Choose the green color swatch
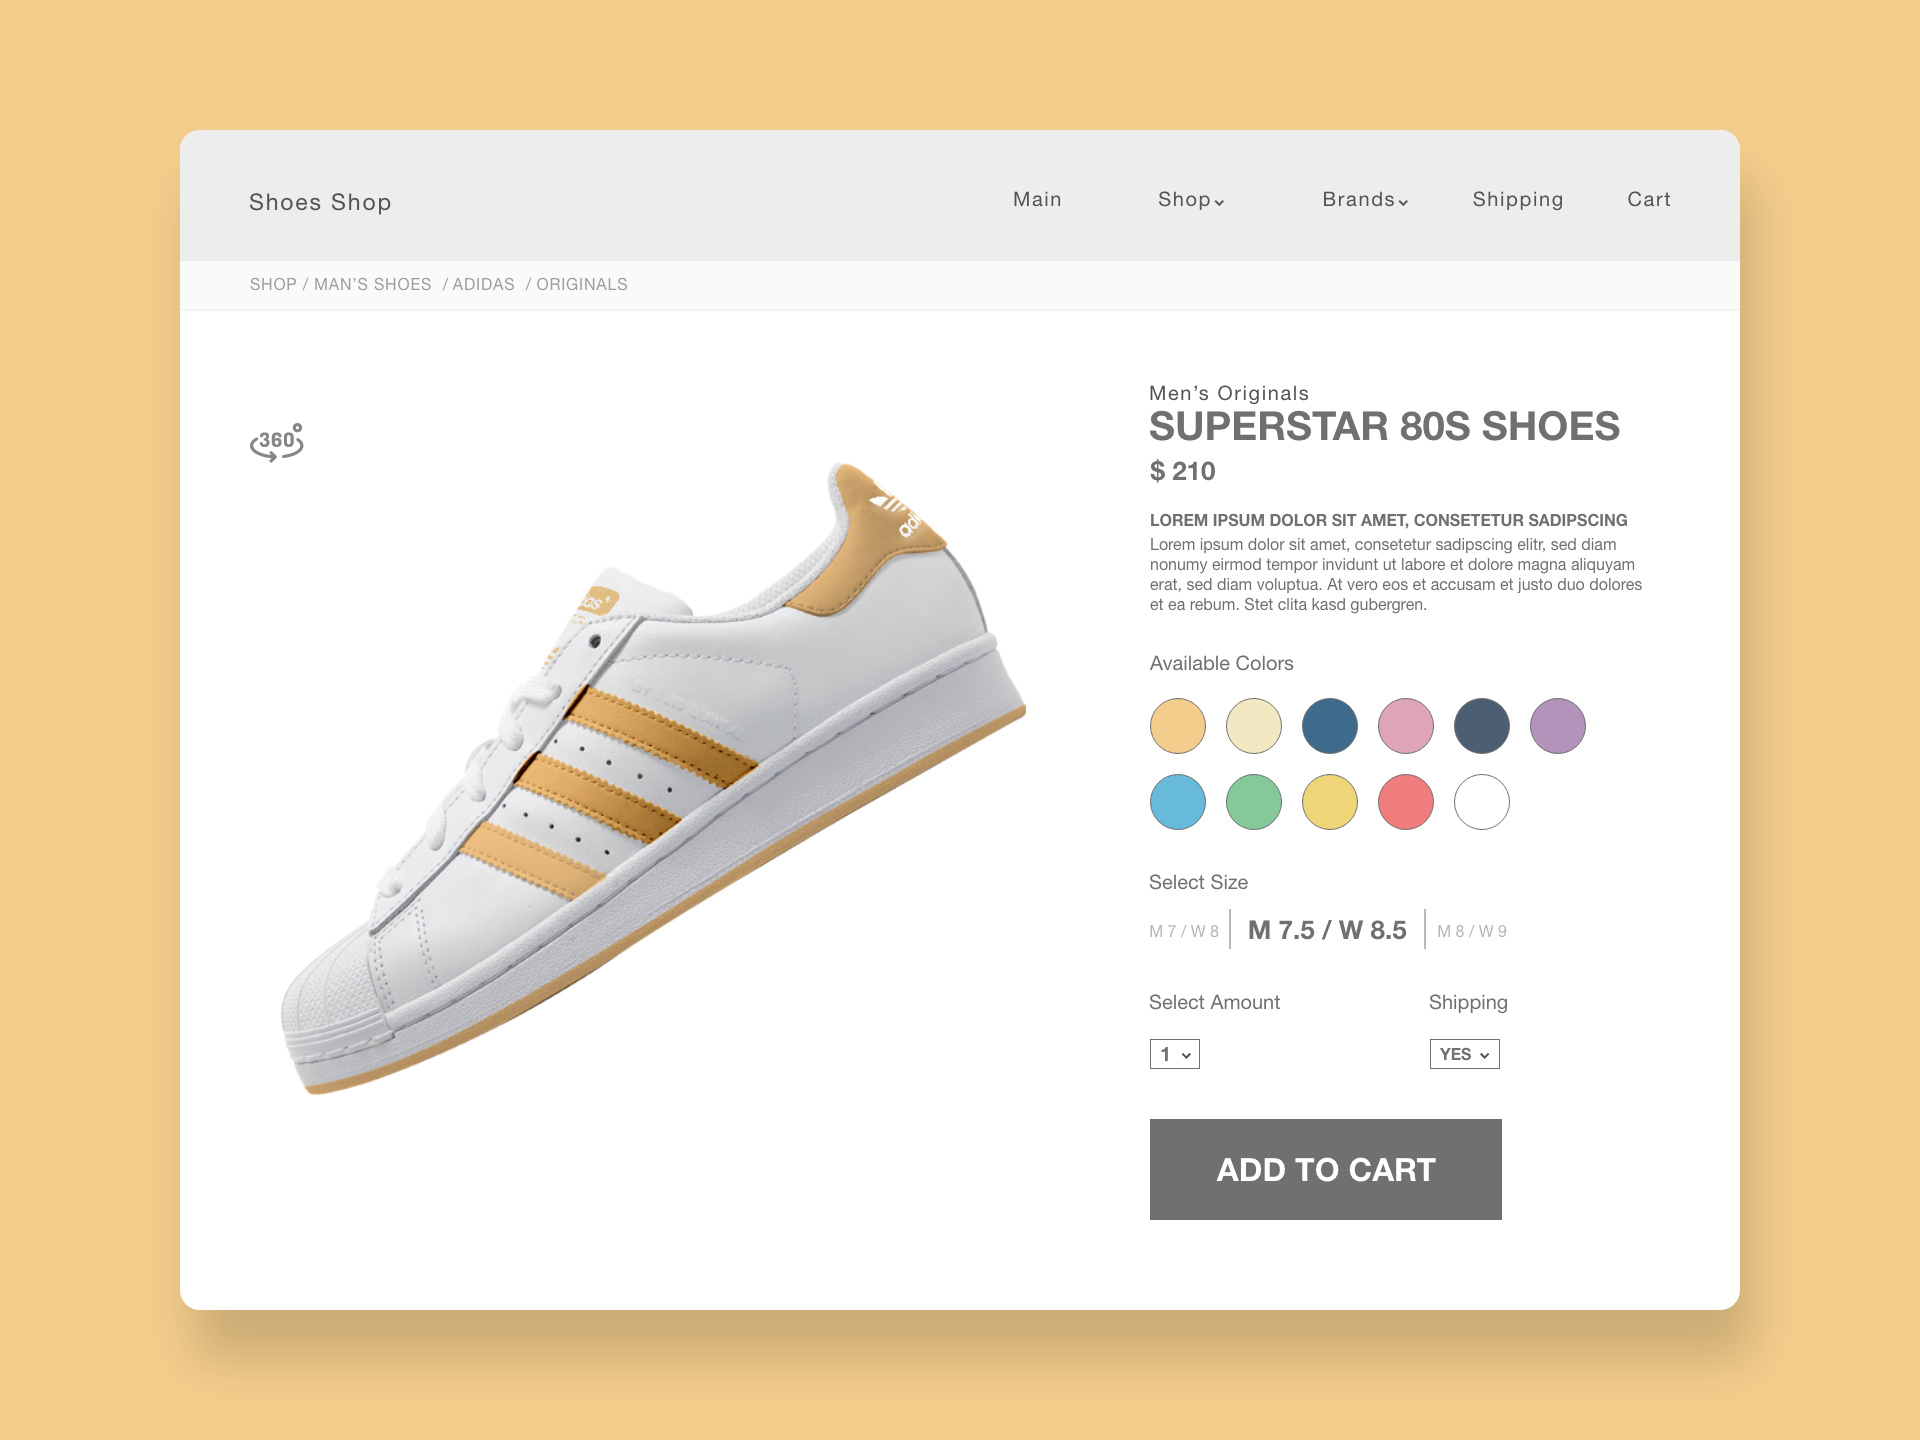 [1253, 802]
